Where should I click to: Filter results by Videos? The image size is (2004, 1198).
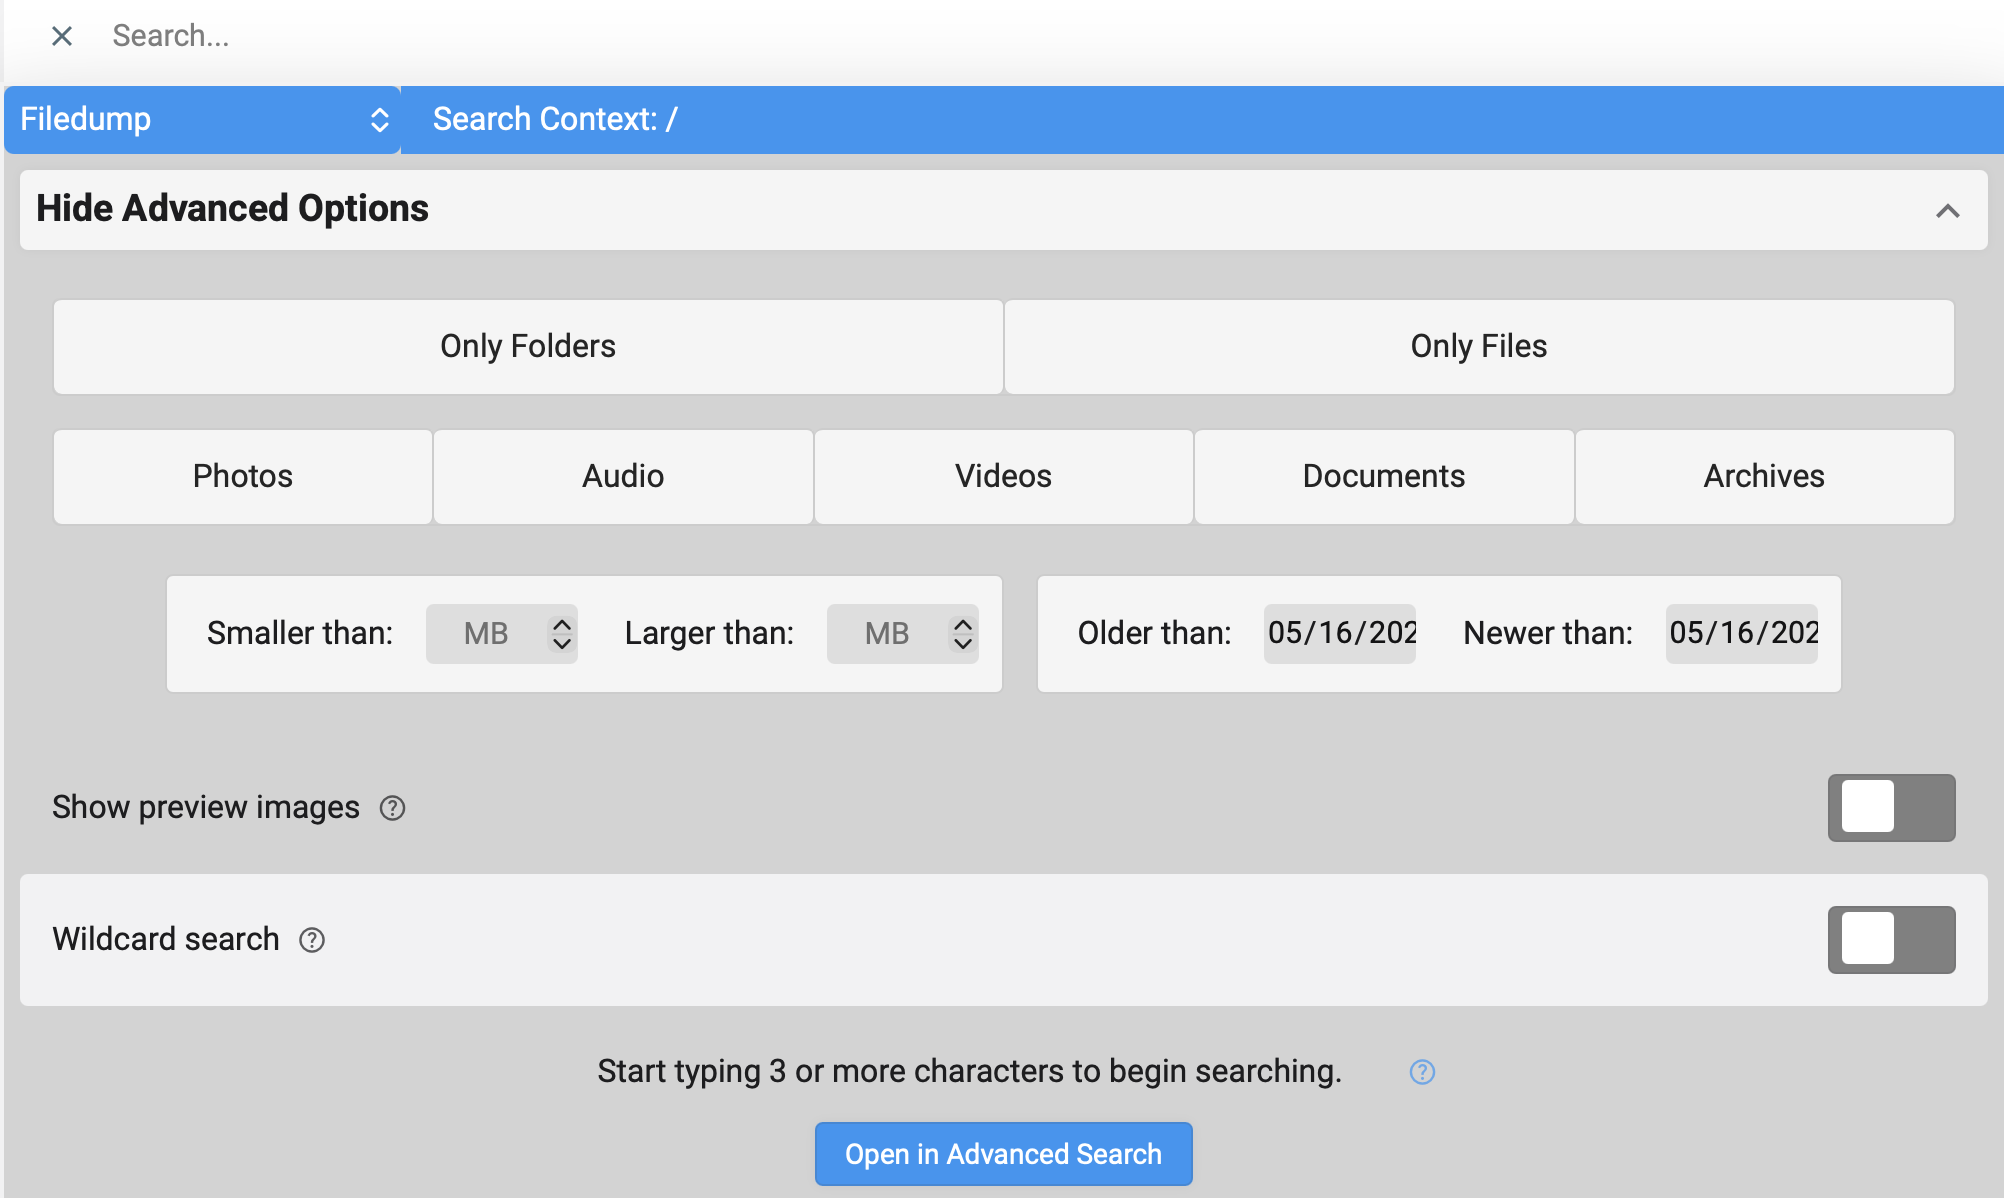(1003, 476)
